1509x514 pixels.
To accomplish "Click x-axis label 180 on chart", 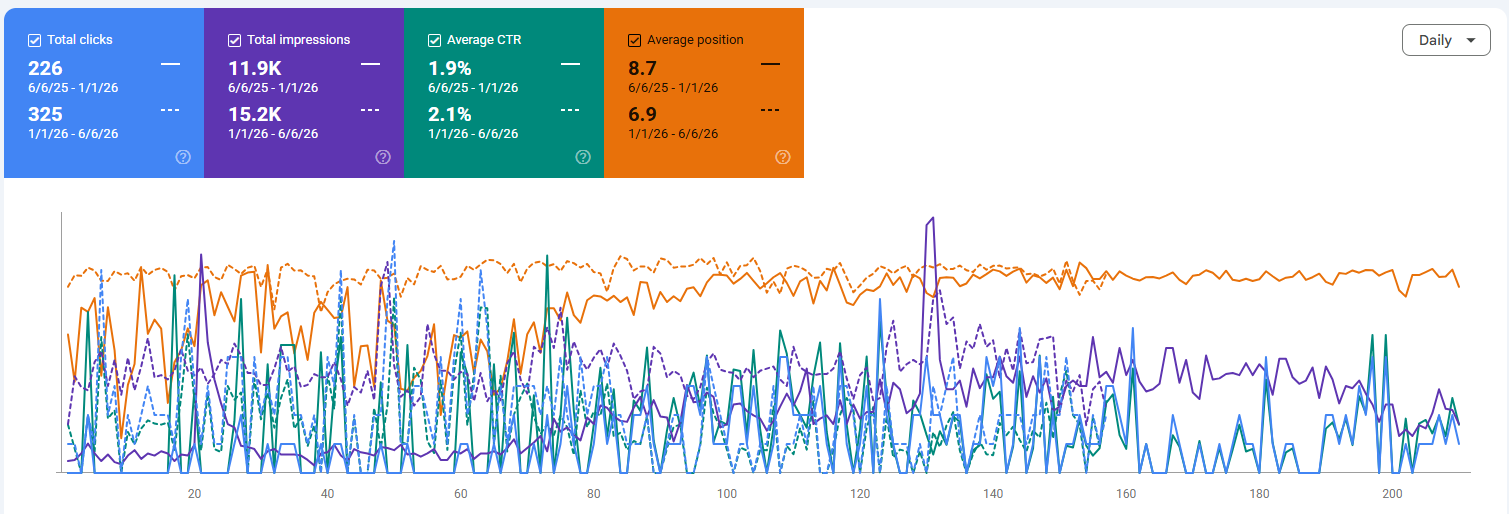I will (1260, 494).
